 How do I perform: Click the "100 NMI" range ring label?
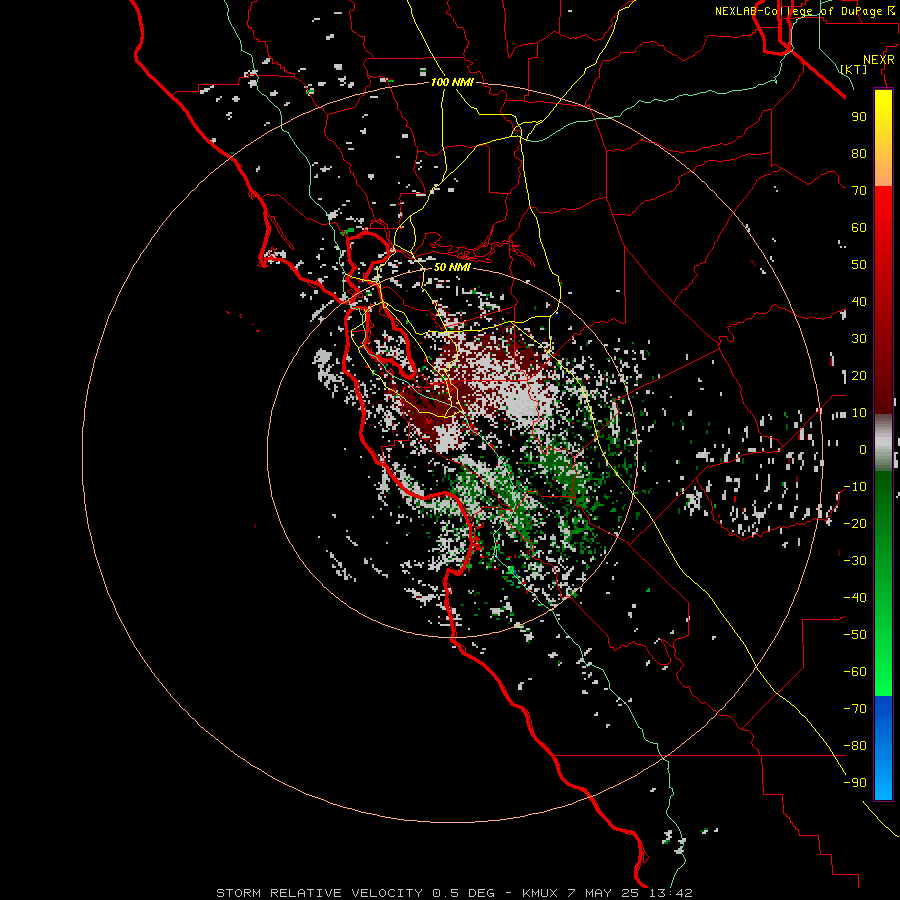(x=452, y=83)
